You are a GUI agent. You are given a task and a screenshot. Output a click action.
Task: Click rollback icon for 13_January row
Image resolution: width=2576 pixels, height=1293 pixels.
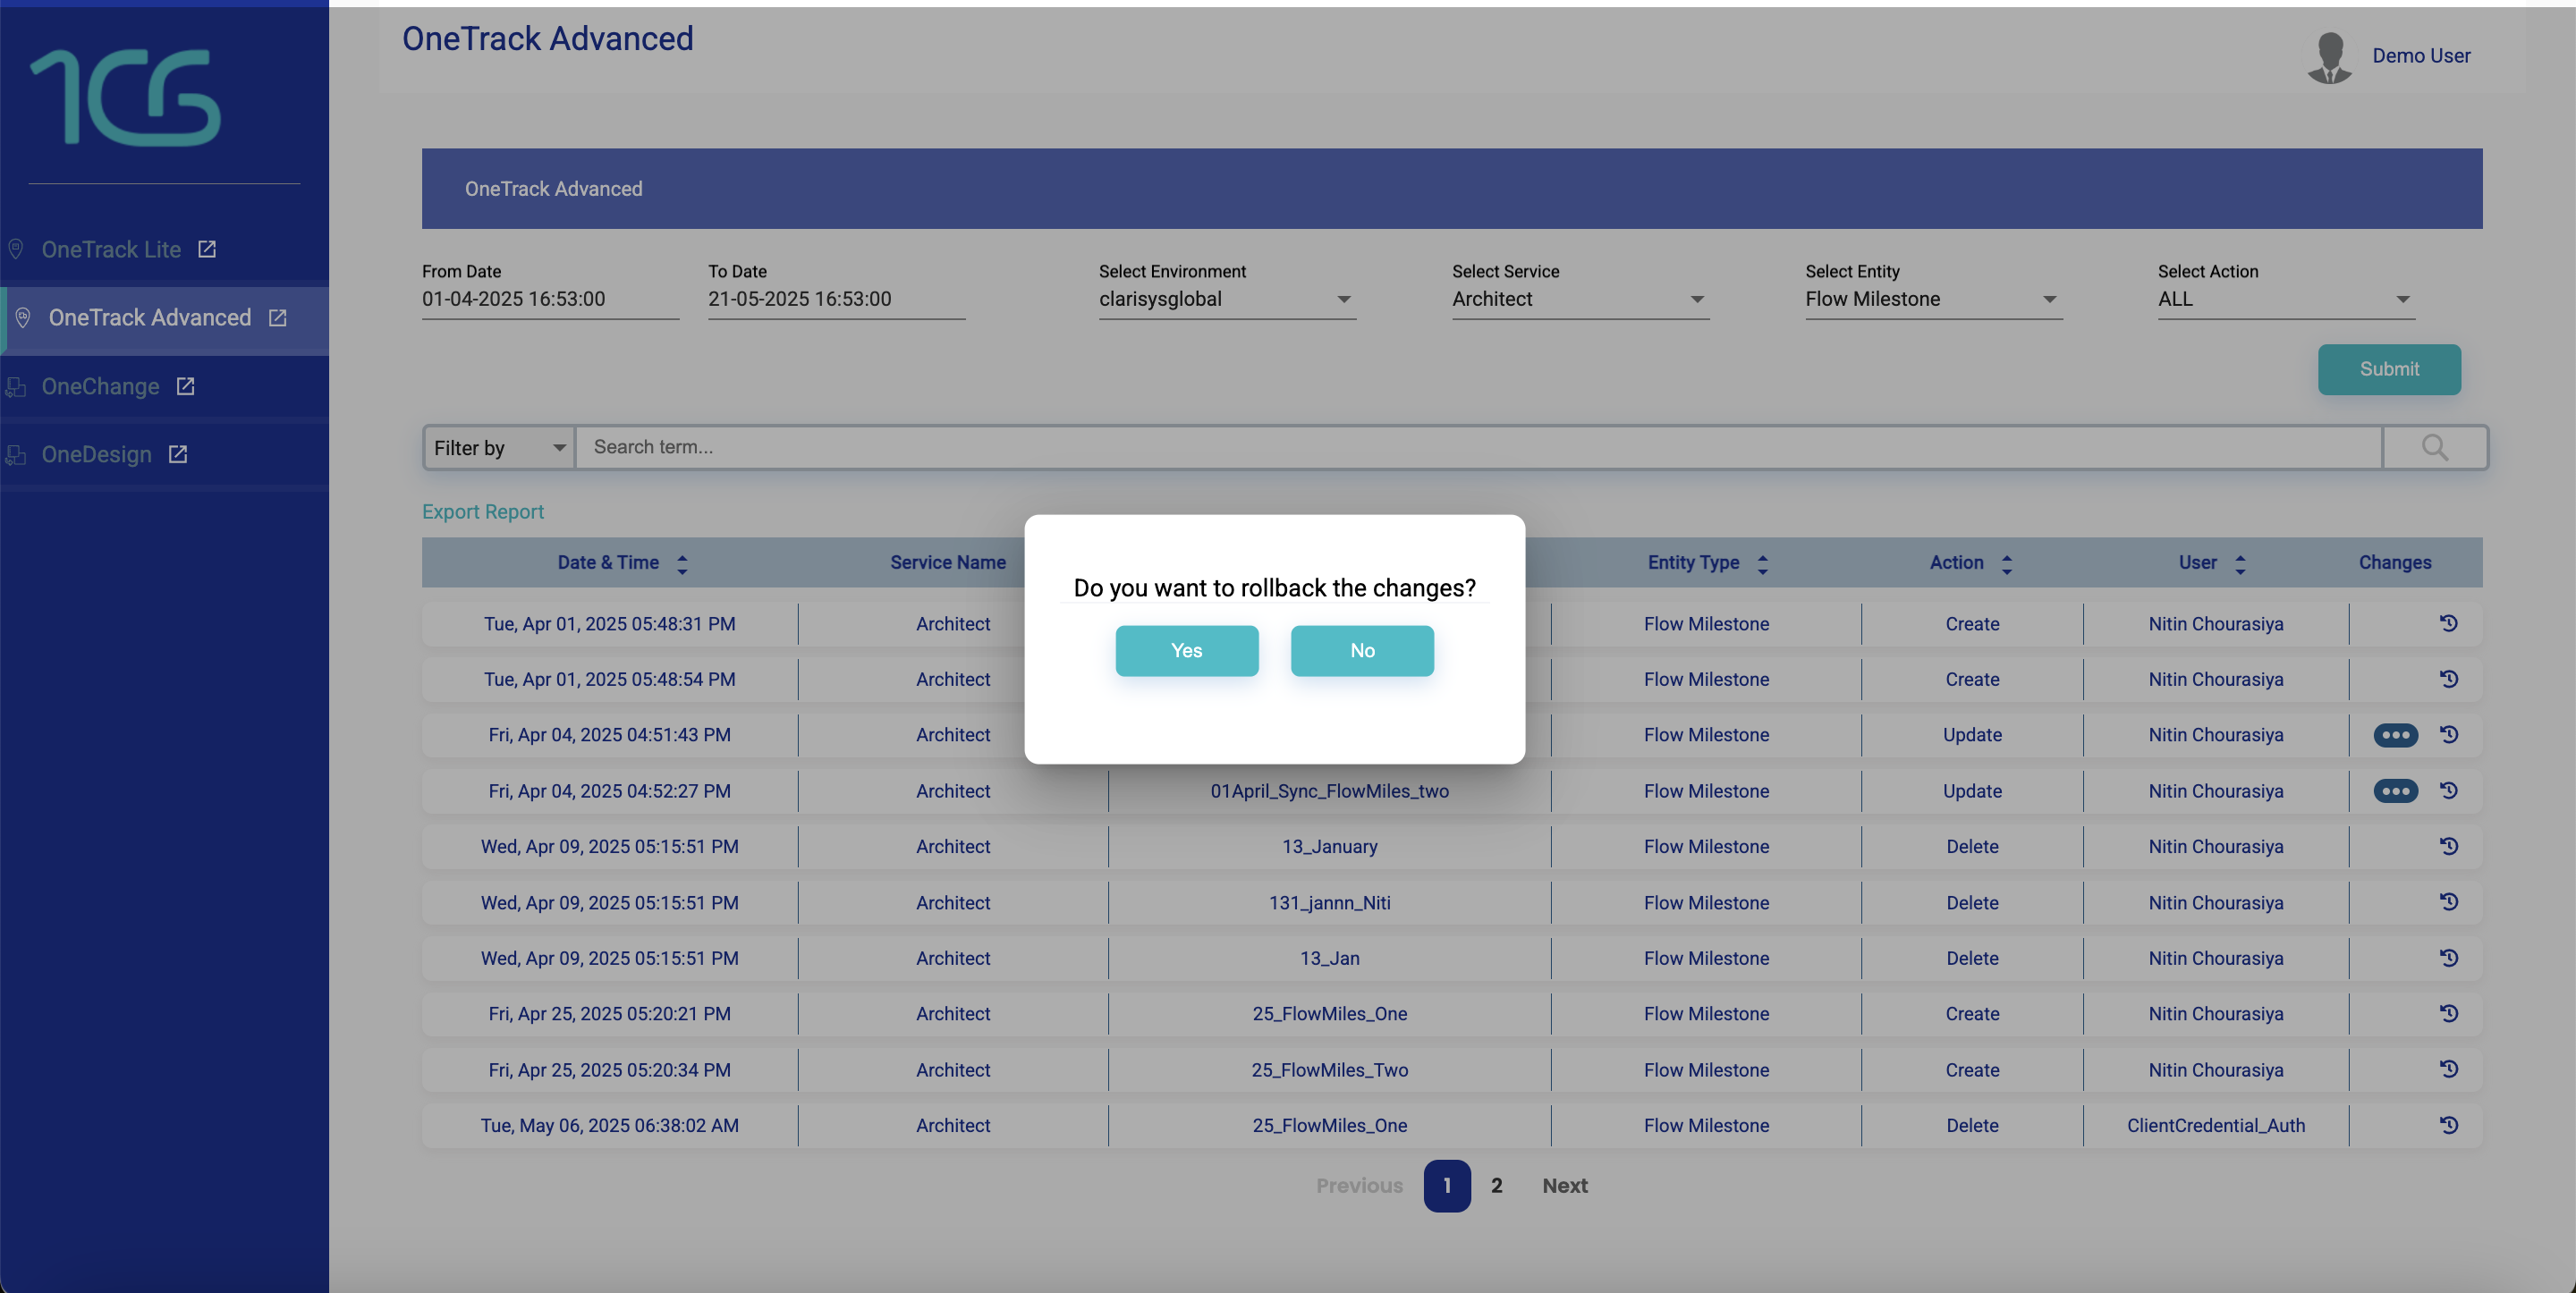click(x=2447, y=846)
